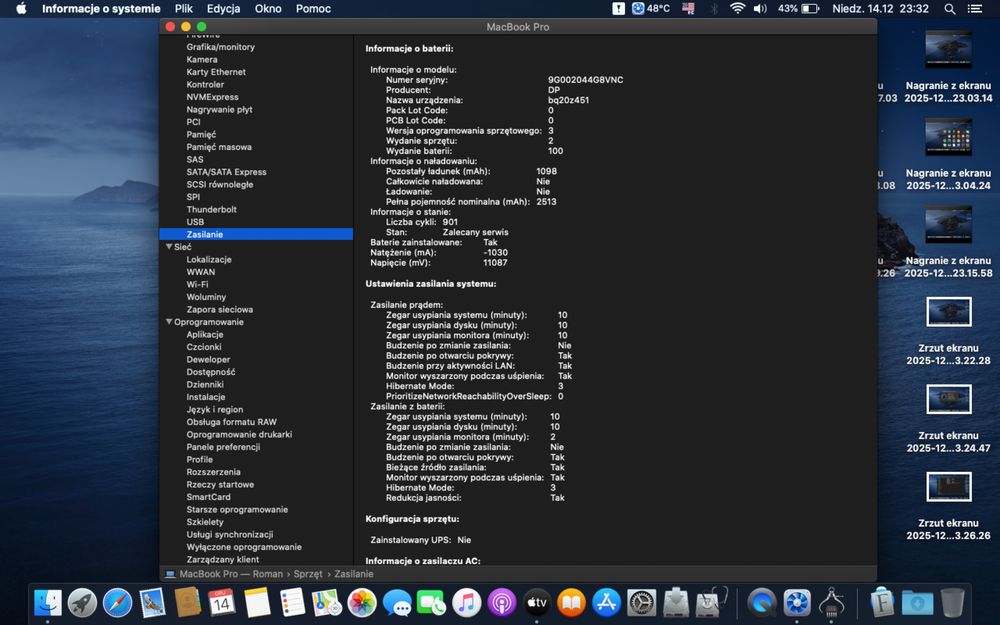Select the Liczba cykli value 901

[x=450, y=222]
